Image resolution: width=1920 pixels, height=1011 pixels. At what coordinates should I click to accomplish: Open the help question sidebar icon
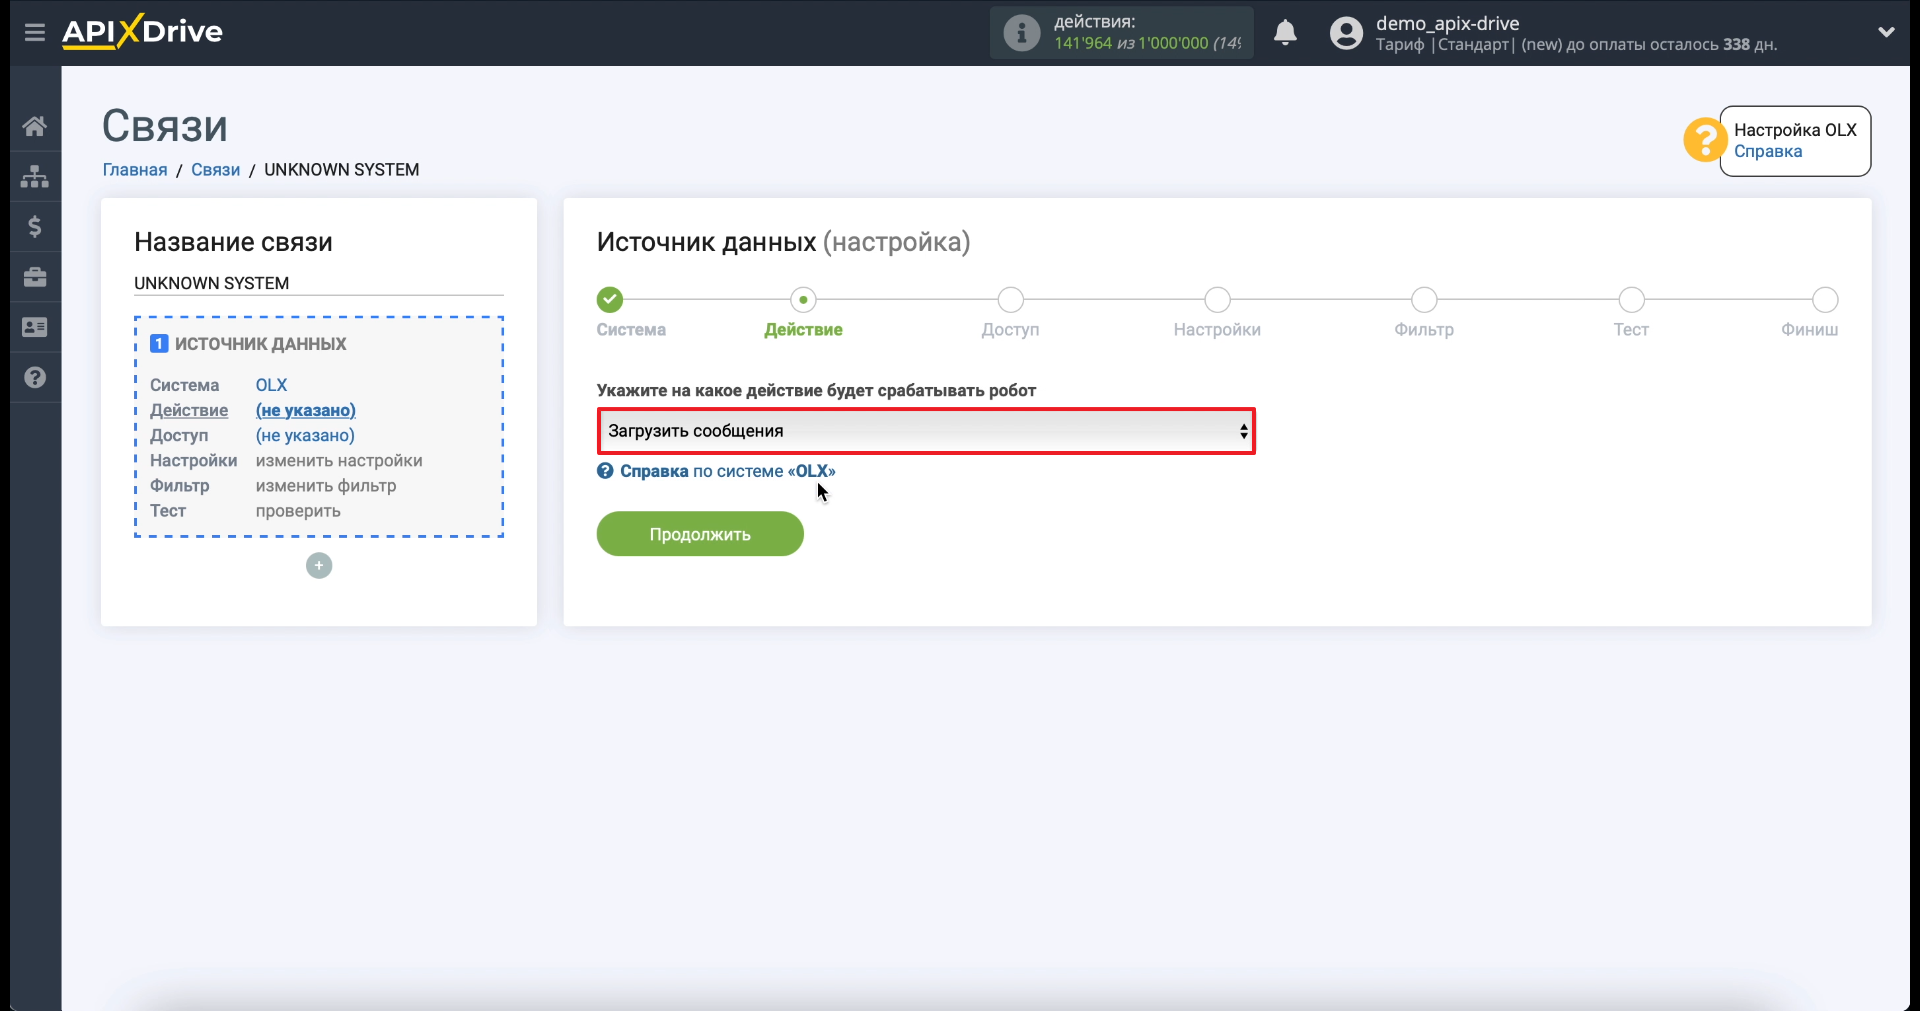(x=35, y=377)
